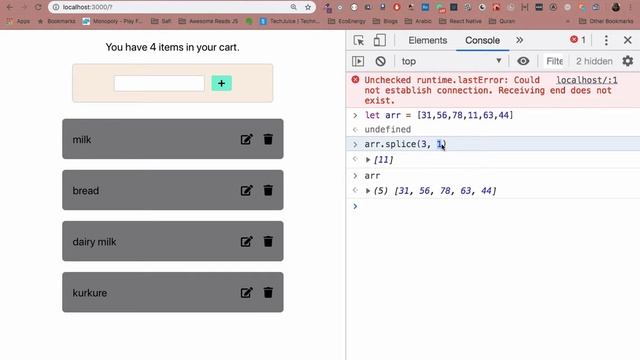Expand the (5) array result
The image size is (640, 360).
click(368, 191)
